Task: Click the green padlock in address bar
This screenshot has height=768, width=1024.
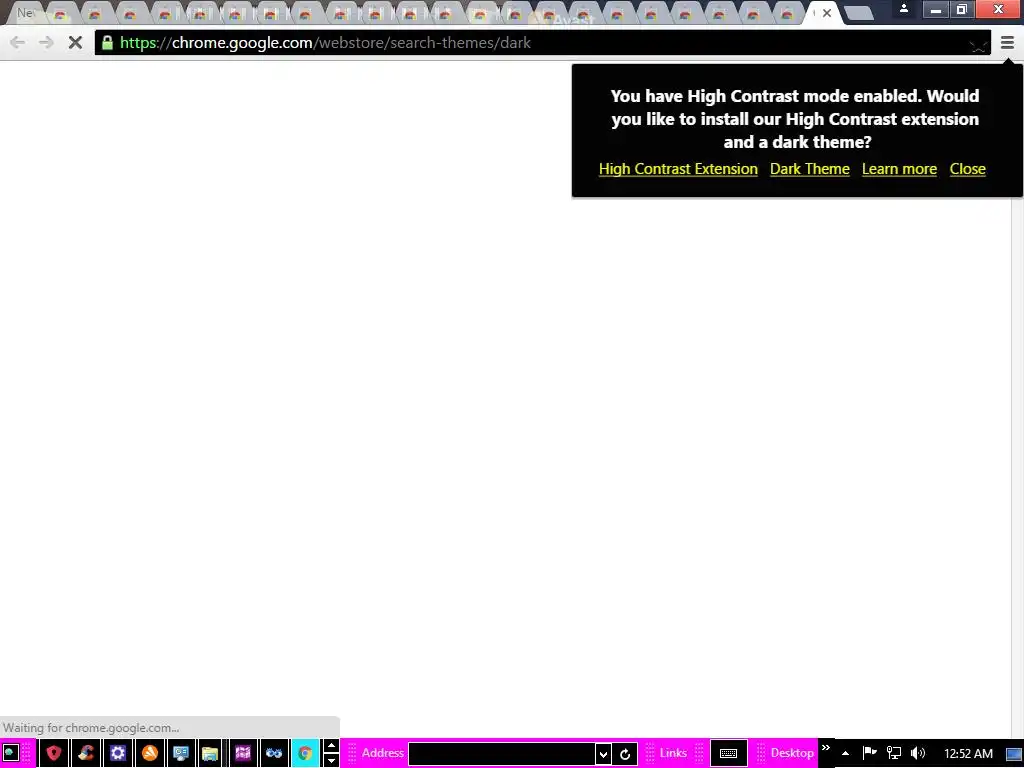Action: 107,43
